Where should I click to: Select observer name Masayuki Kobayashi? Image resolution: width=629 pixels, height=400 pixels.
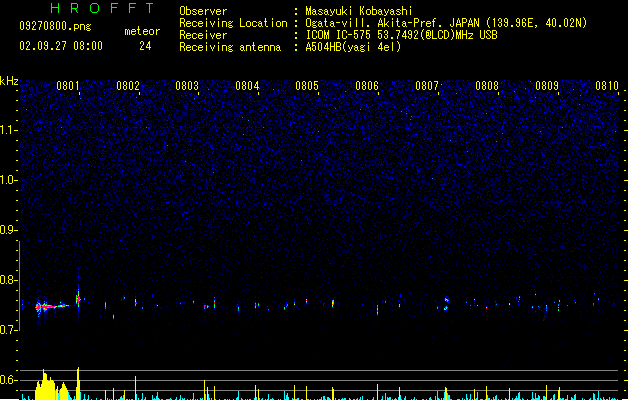359,11
